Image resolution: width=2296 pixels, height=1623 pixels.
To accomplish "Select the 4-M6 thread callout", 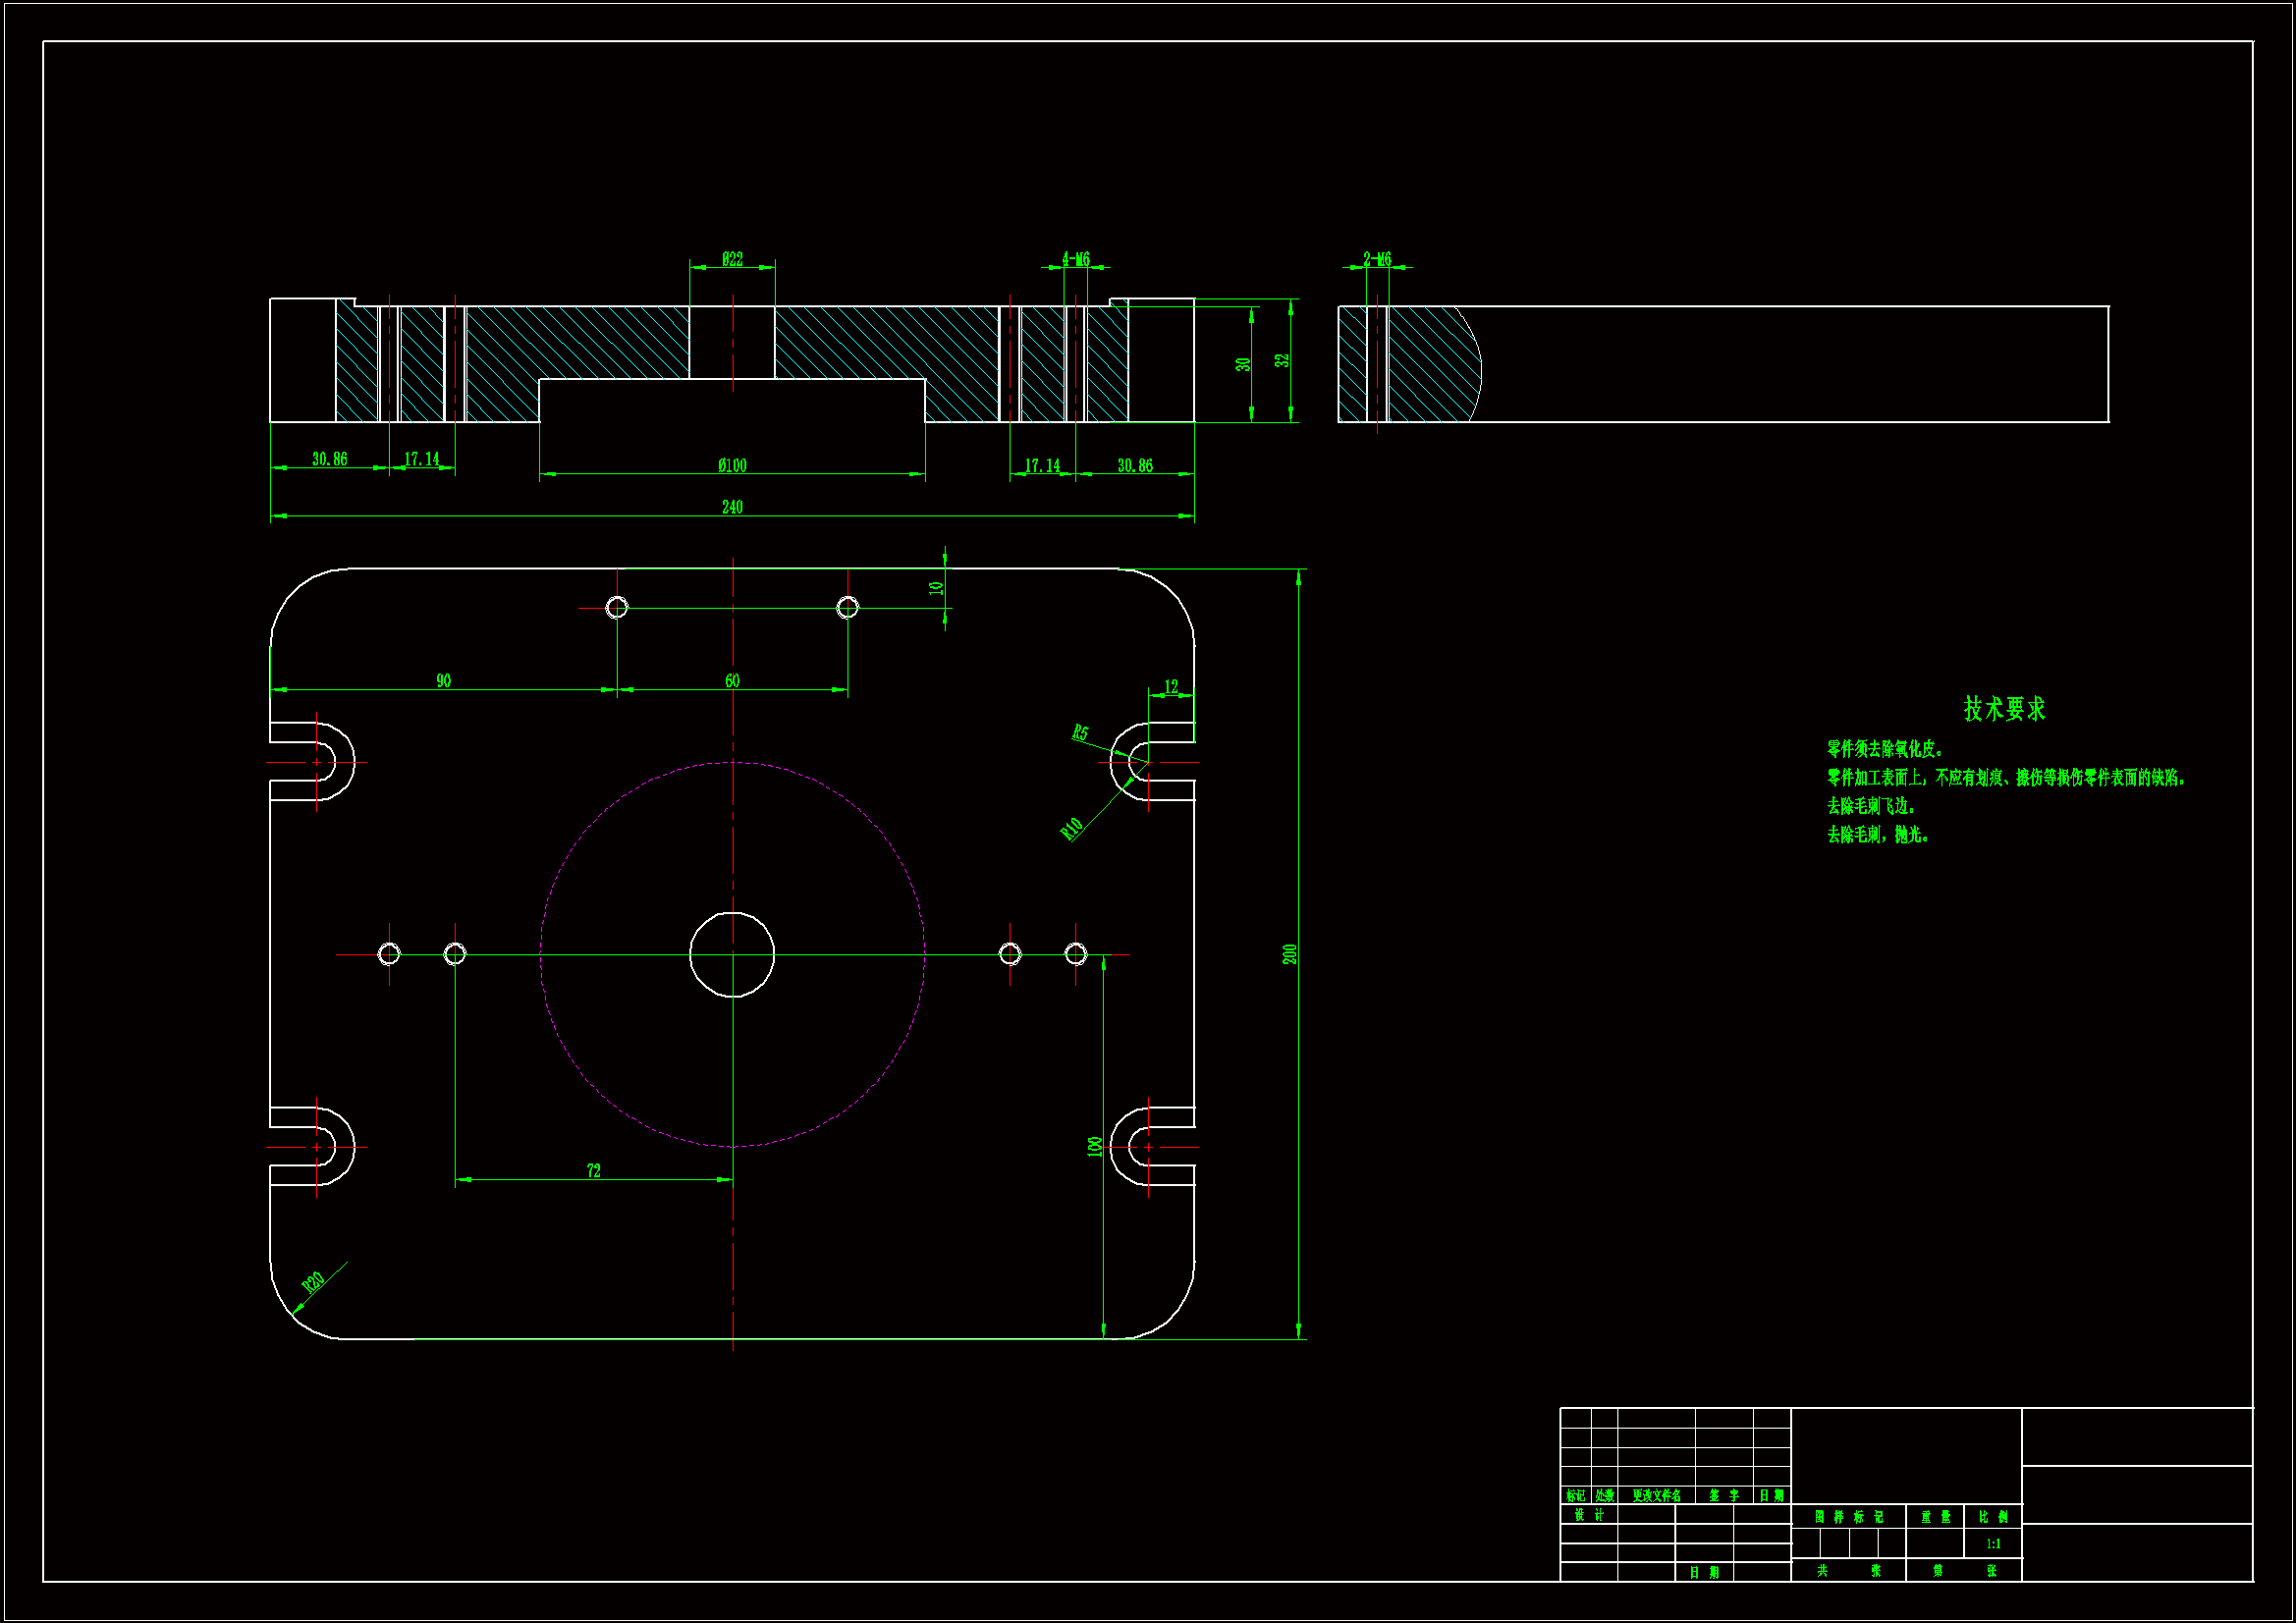I will click(1075, 260).
